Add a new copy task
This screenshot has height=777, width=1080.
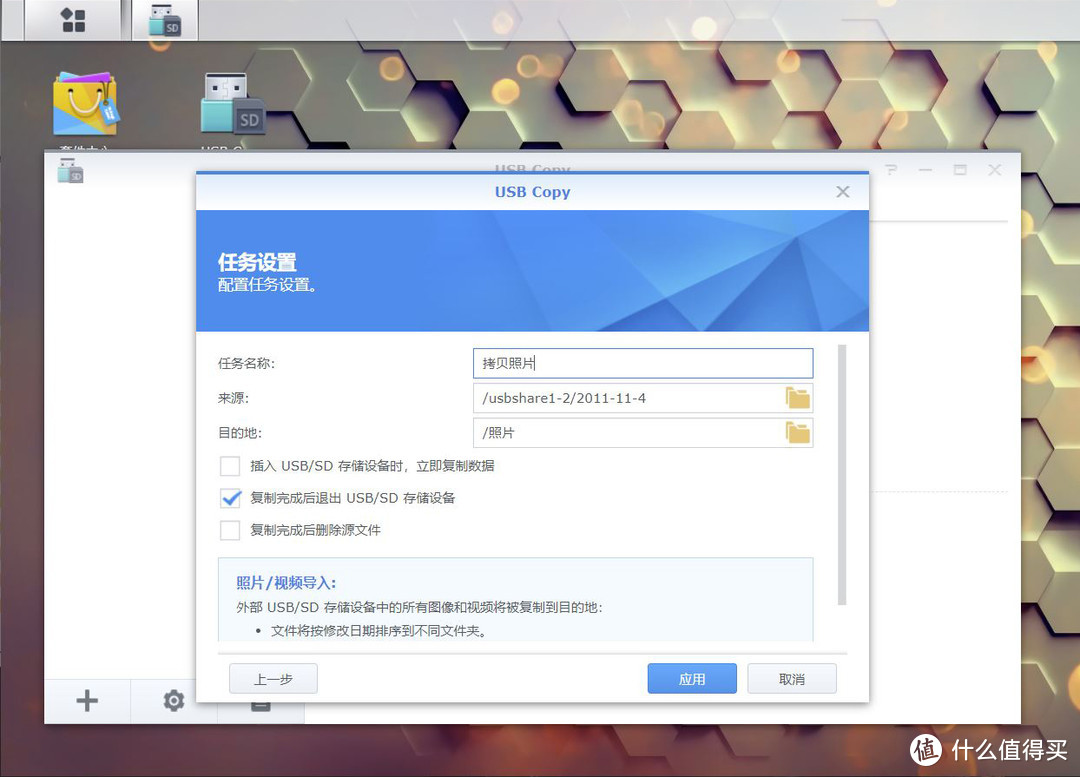(86, 701)
